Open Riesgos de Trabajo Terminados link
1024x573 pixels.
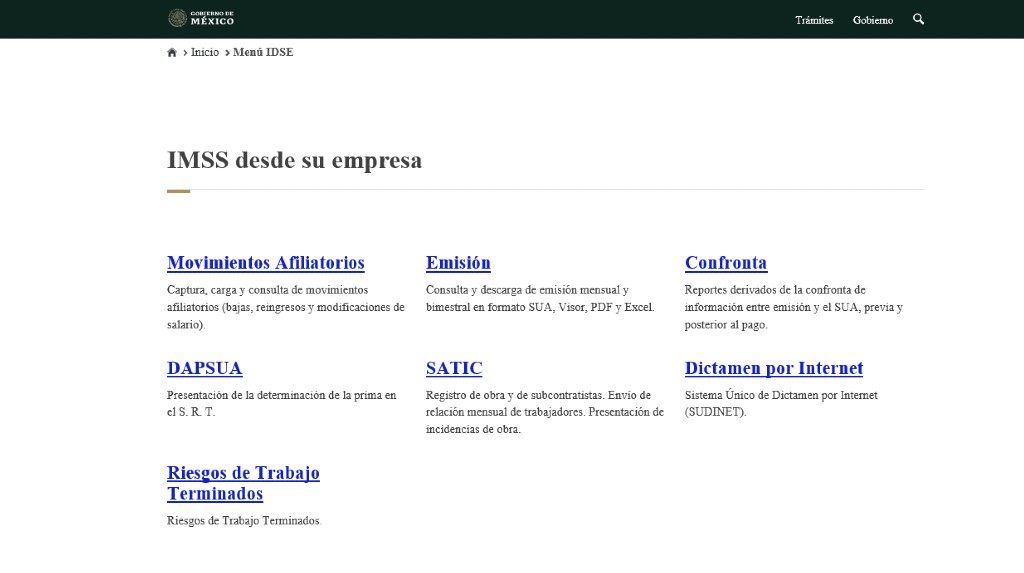point(243,483)
